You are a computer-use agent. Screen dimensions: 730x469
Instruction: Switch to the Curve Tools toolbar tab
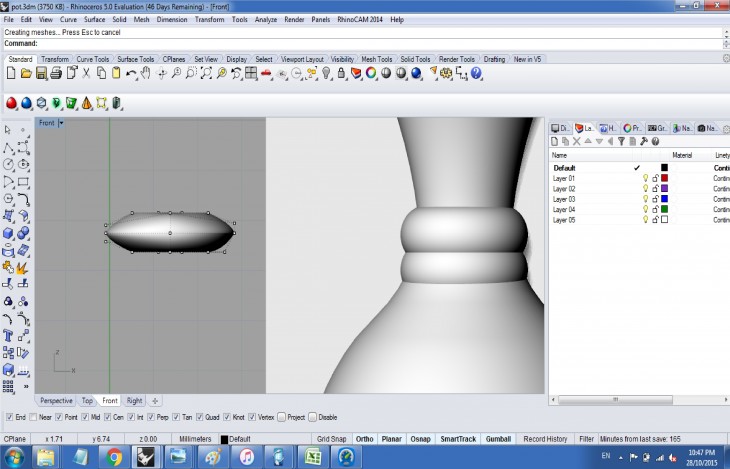tap(93, 59)
